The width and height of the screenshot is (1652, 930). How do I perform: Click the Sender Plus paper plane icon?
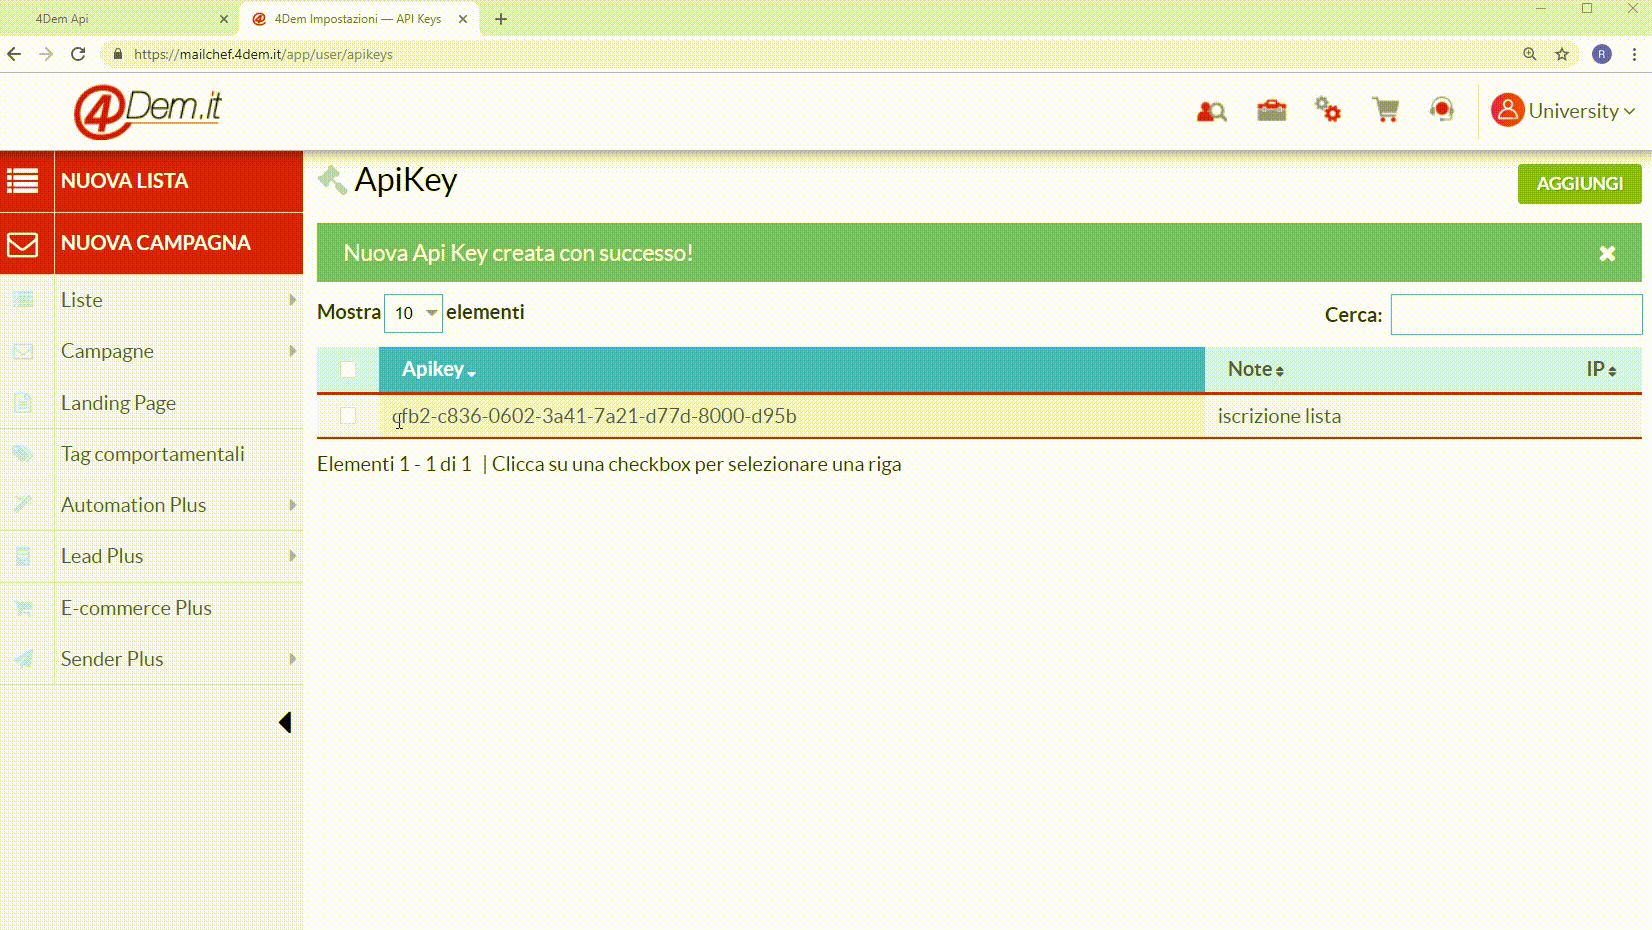(x=23, y=659)
